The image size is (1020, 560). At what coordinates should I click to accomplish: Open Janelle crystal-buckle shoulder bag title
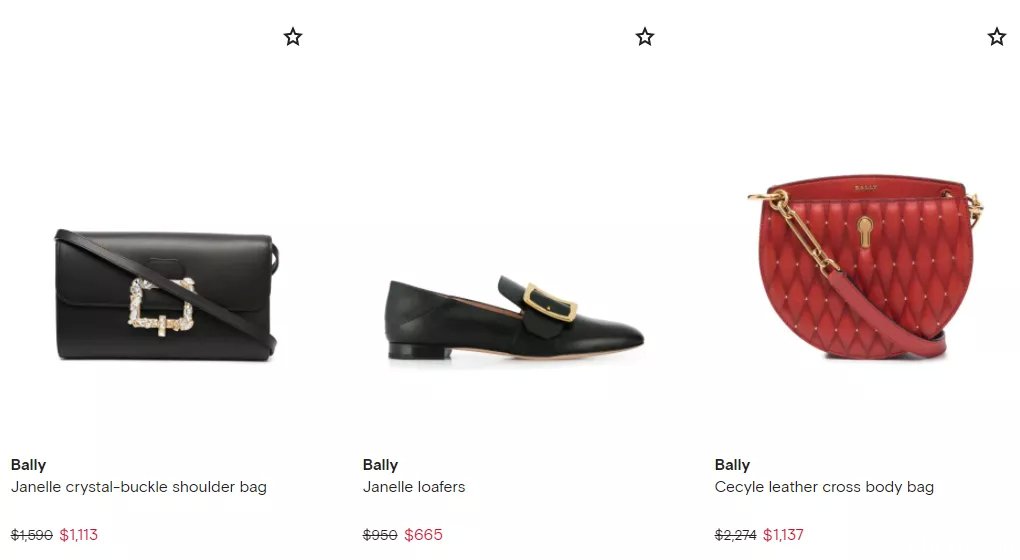pyautogui.click(x=139, y=487)
